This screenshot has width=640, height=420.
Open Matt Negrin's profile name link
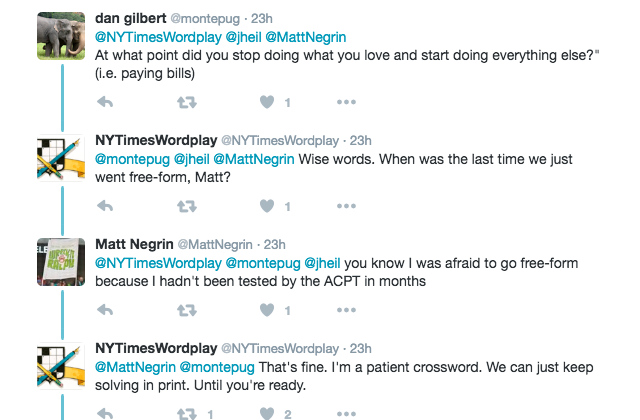132,244
